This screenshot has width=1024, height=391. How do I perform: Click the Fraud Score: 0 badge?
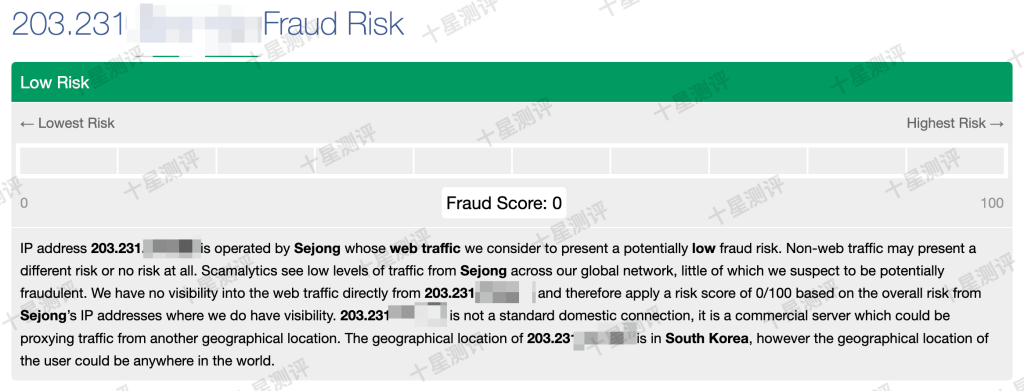click(504, 203)
